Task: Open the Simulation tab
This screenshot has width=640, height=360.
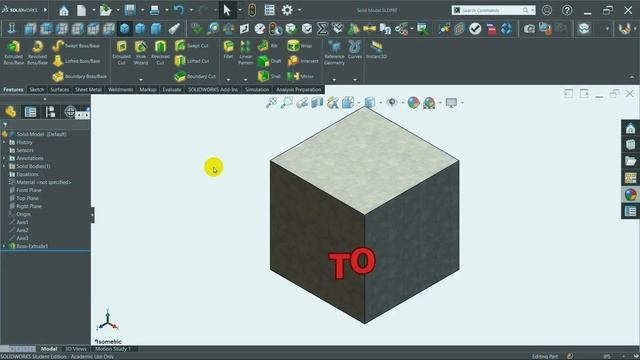Action: point(257,89)
